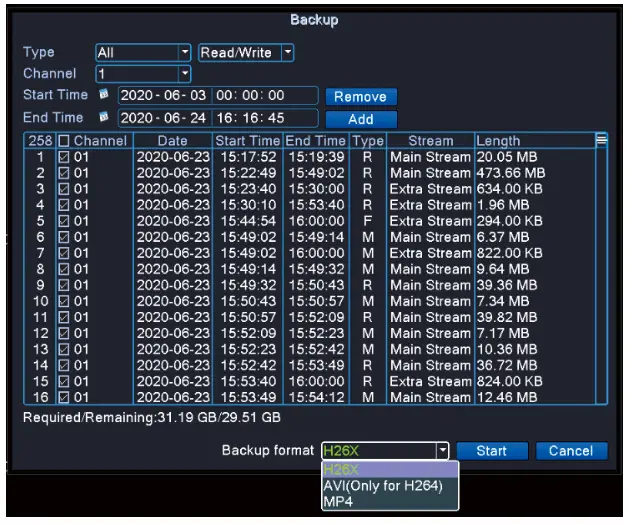This screenshot has width=630, height=524.
Task: Uncheck row 2 checkbox (15:22:49)
Action: (x=64, y=173)
